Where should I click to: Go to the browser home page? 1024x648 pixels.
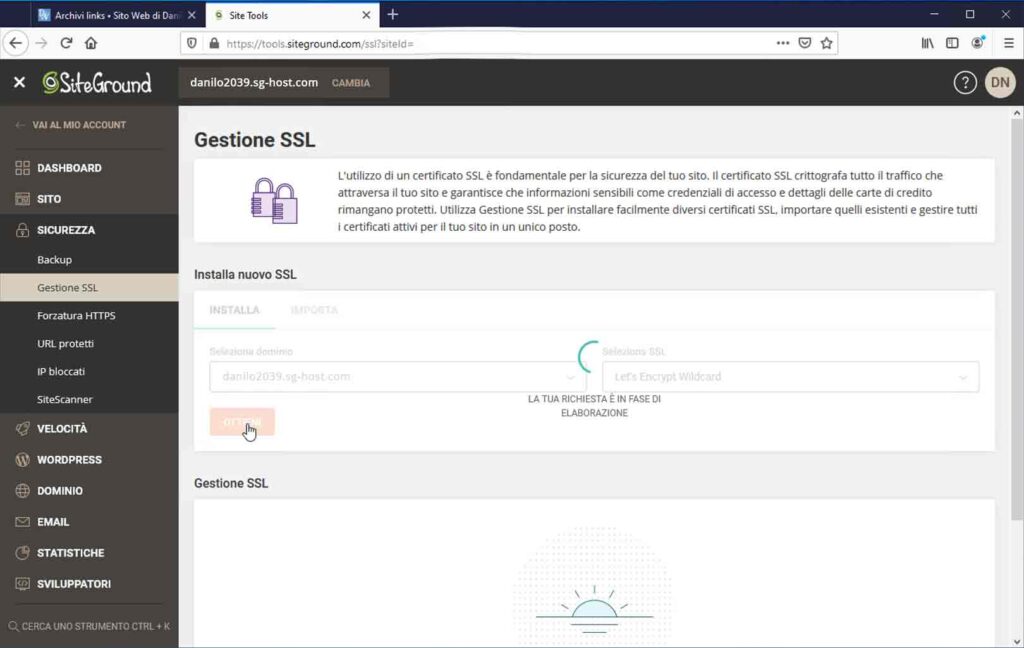91,43
